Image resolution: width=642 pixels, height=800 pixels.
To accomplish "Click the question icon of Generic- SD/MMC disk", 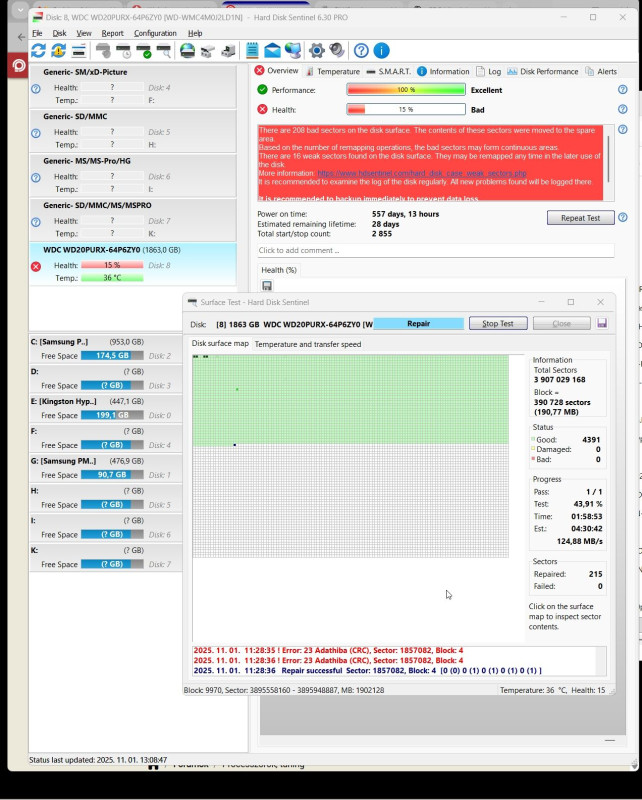I will pyautogui.click(x=36, y=133).
